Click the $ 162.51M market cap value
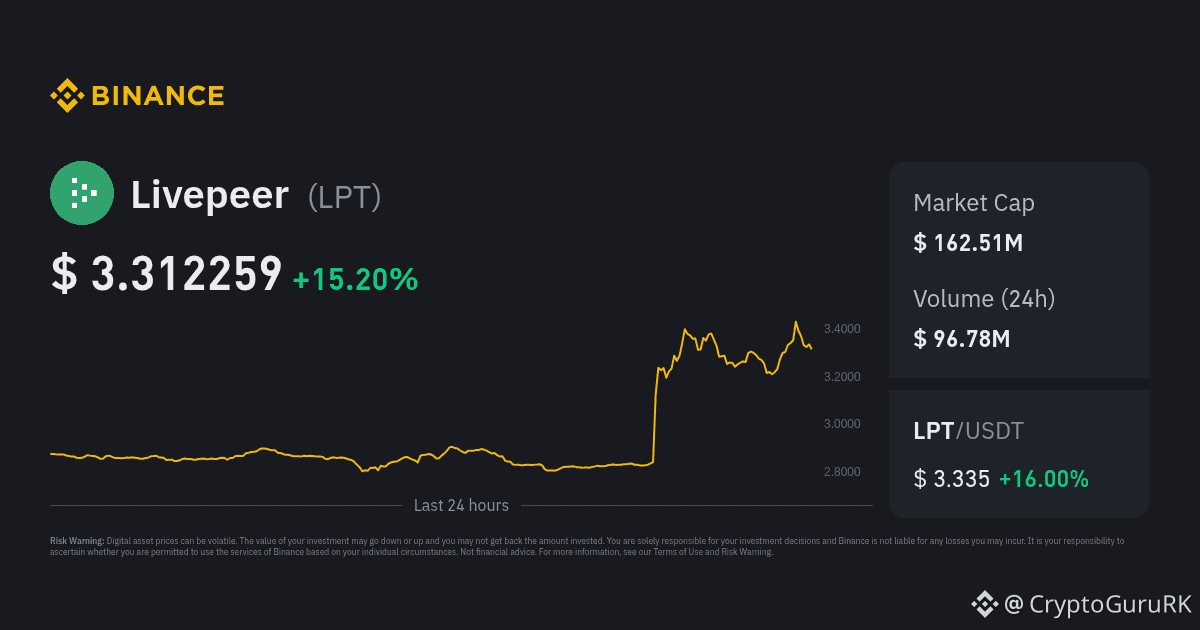Viewport: 1200px width, 630px height. [x=968, y=243]
